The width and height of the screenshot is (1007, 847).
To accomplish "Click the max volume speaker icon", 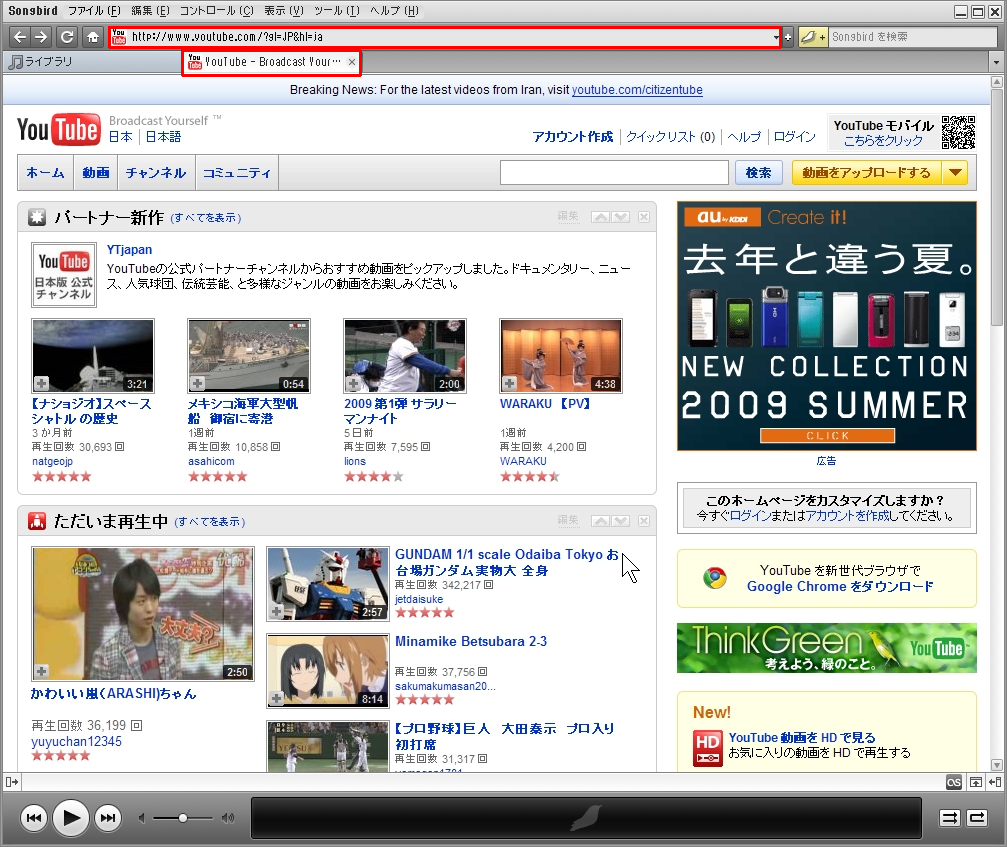I will pos(228,818).
